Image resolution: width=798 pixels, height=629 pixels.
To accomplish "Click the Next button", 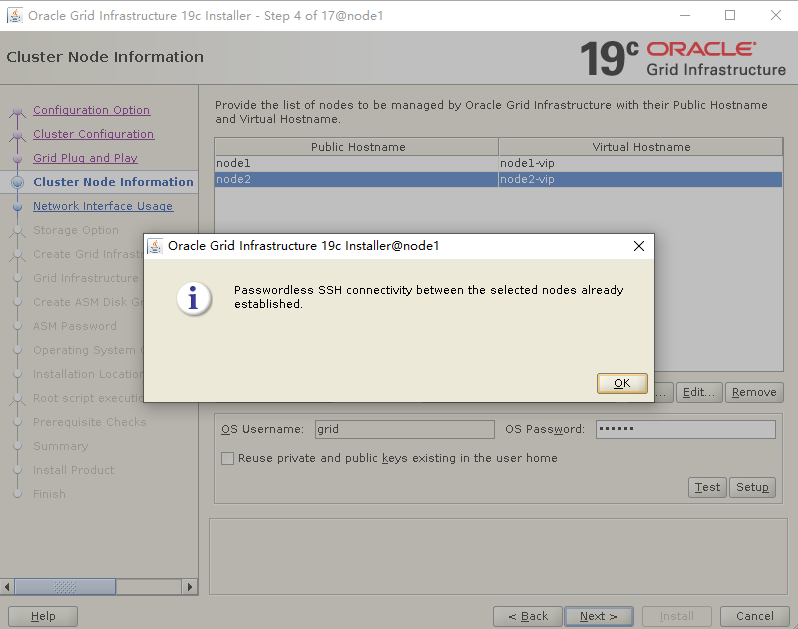I will [599, 616].
